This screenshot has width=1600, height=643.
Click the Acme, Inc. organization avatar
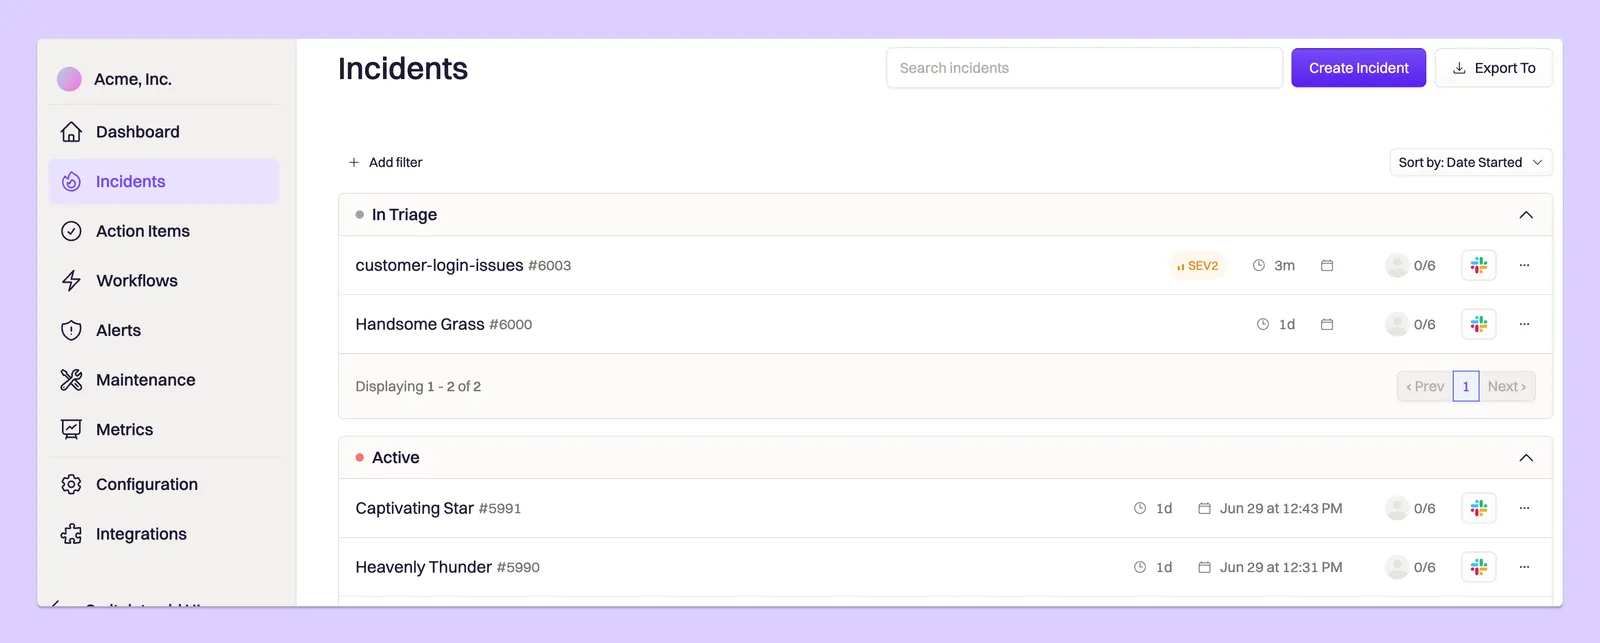point(69,79)
